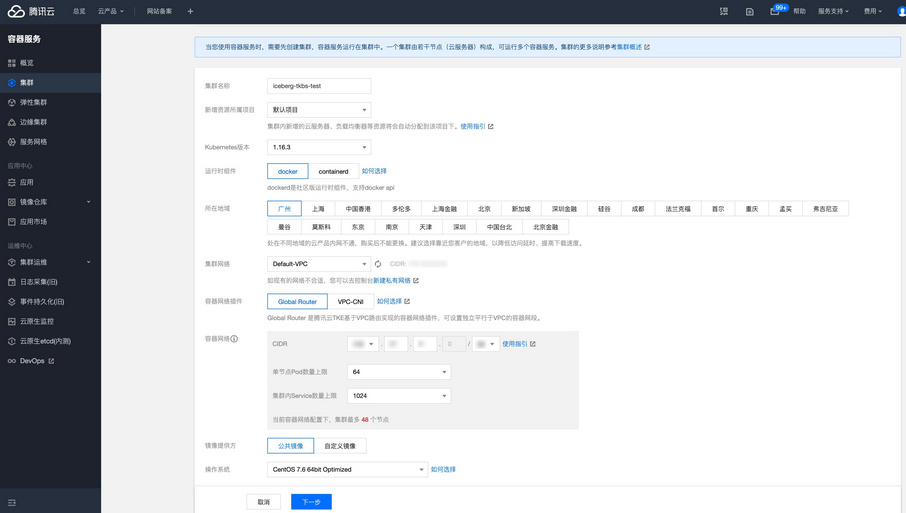Select 中国台北 region
The image size is (906, 513).
click(x=499, y=227)
